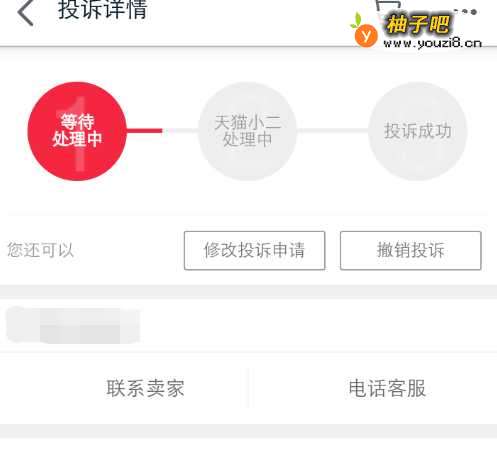Tap the back arrow icon
Viewport: 497px width, 453px height.
tap(25, 13)
